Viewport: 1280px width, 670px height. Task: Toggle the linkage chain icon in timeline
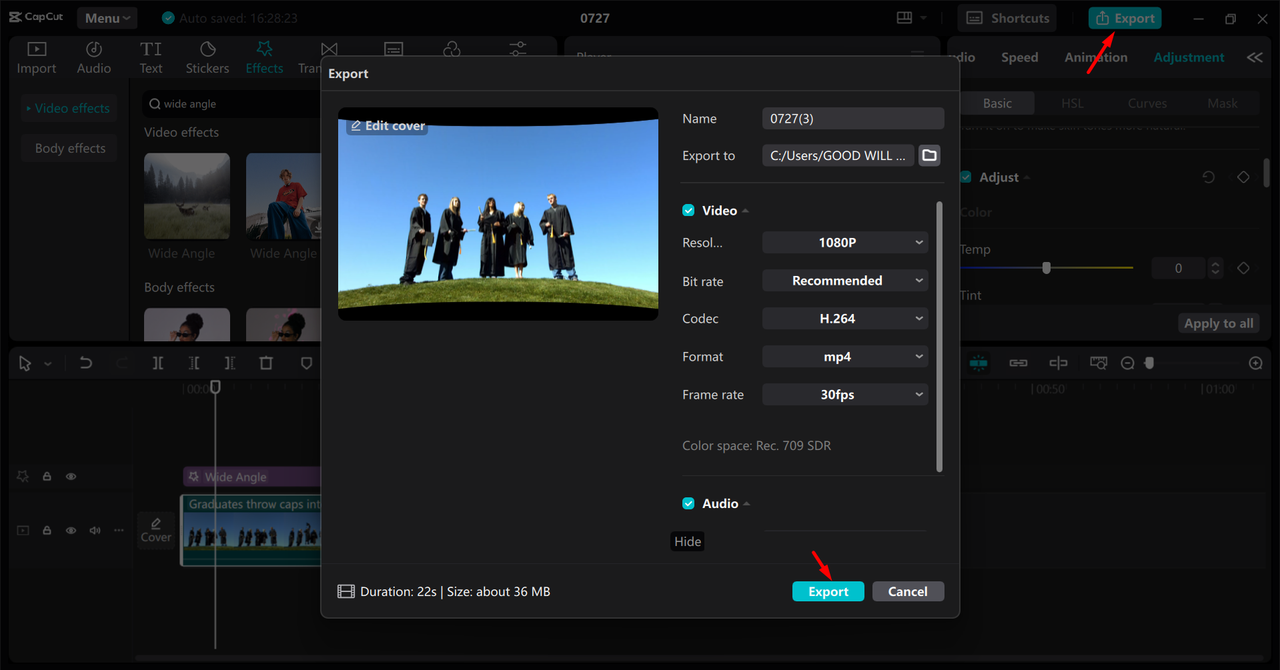(x=1018, y=363)
